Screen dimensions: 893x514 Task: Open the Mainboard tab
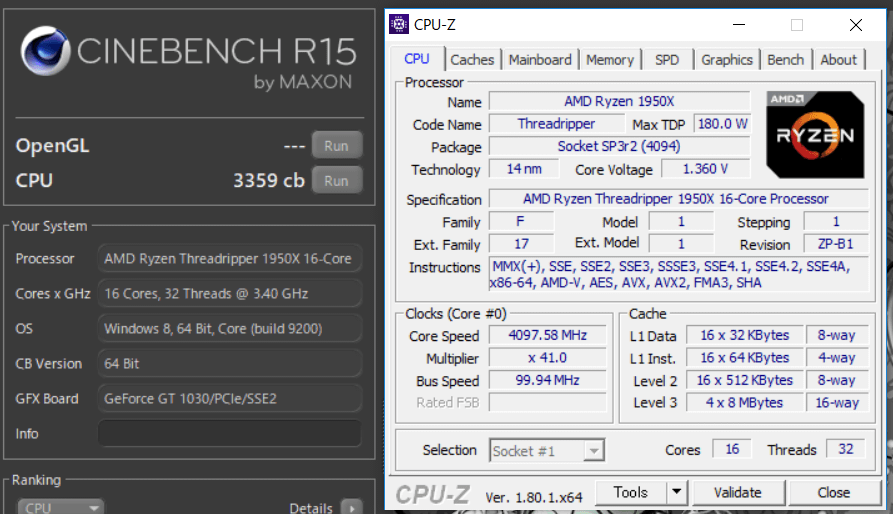point(540,60)
